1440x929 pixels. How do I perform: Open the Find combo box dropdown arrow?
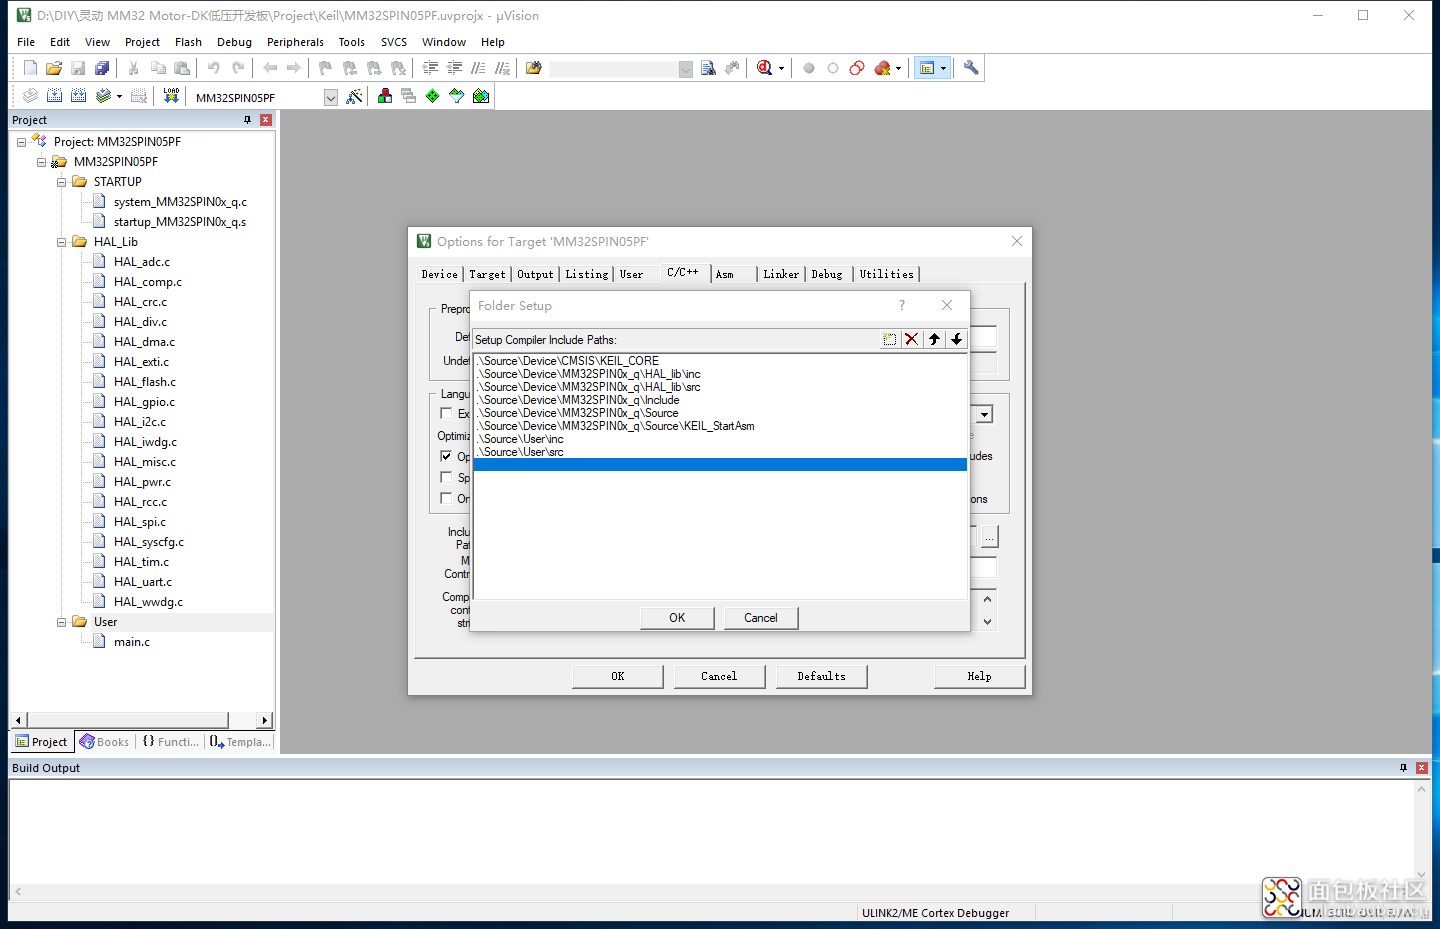[685, 69]
